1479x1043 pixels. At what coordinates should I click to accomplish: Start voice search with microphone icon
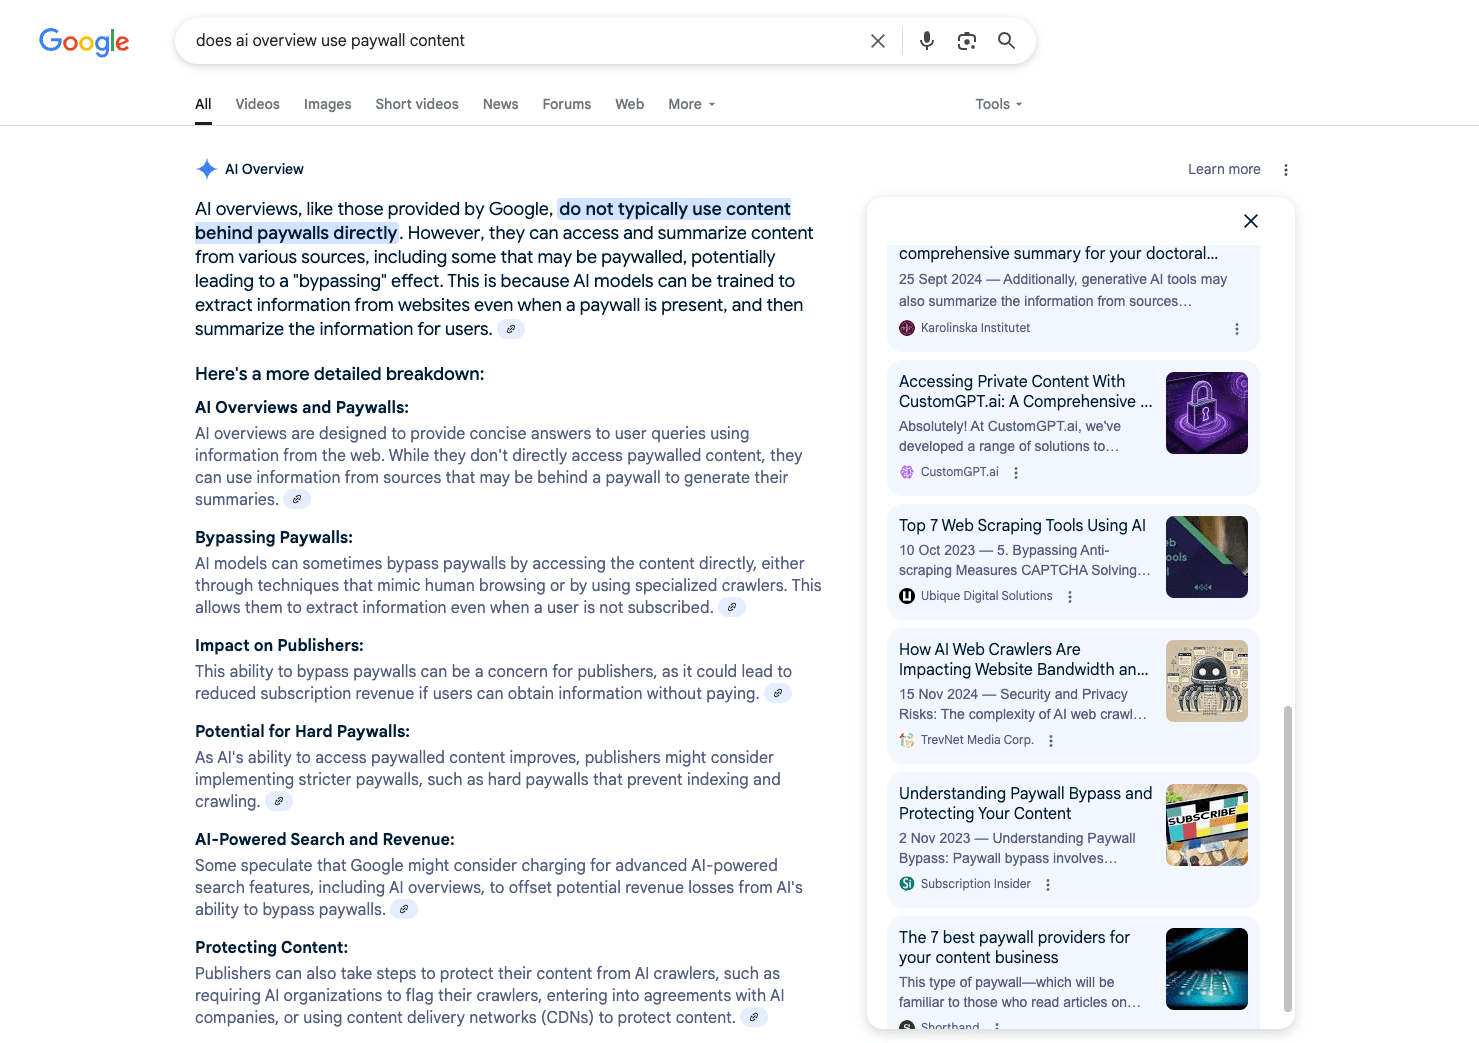click(x=927, y=41)
